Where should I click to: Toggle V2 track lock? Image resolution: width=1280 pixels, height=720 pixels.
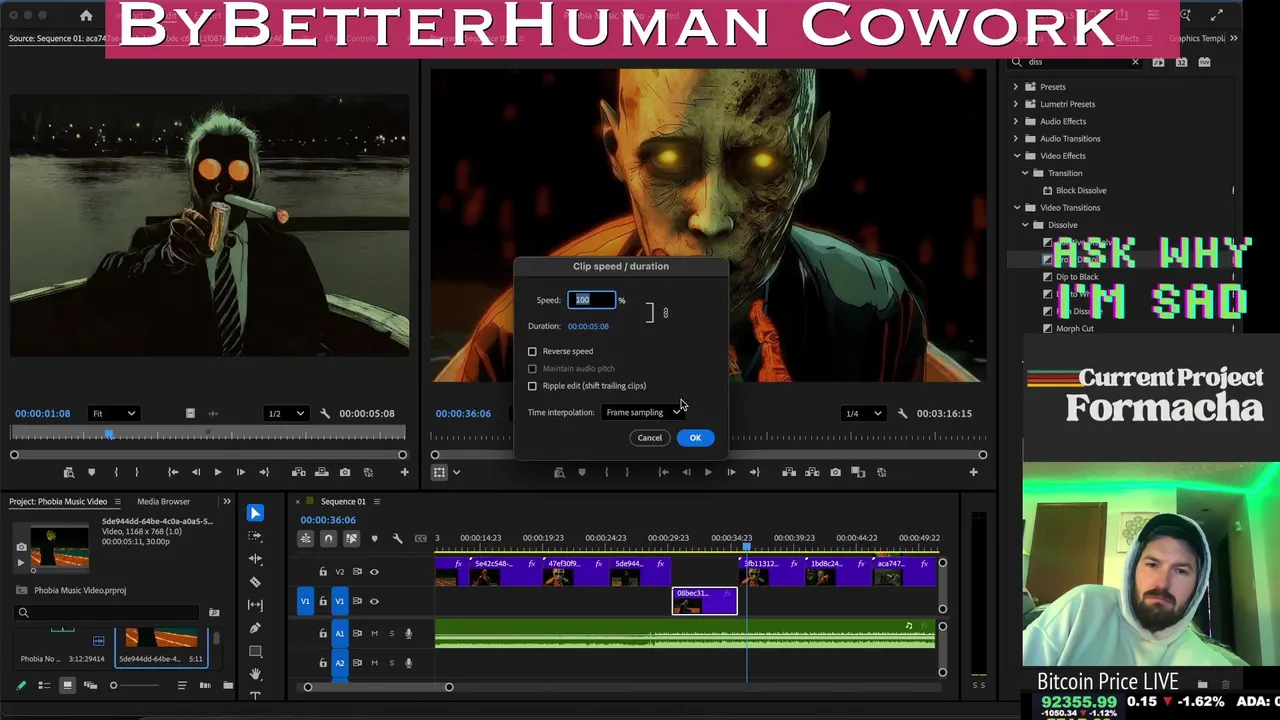(323, 572)
